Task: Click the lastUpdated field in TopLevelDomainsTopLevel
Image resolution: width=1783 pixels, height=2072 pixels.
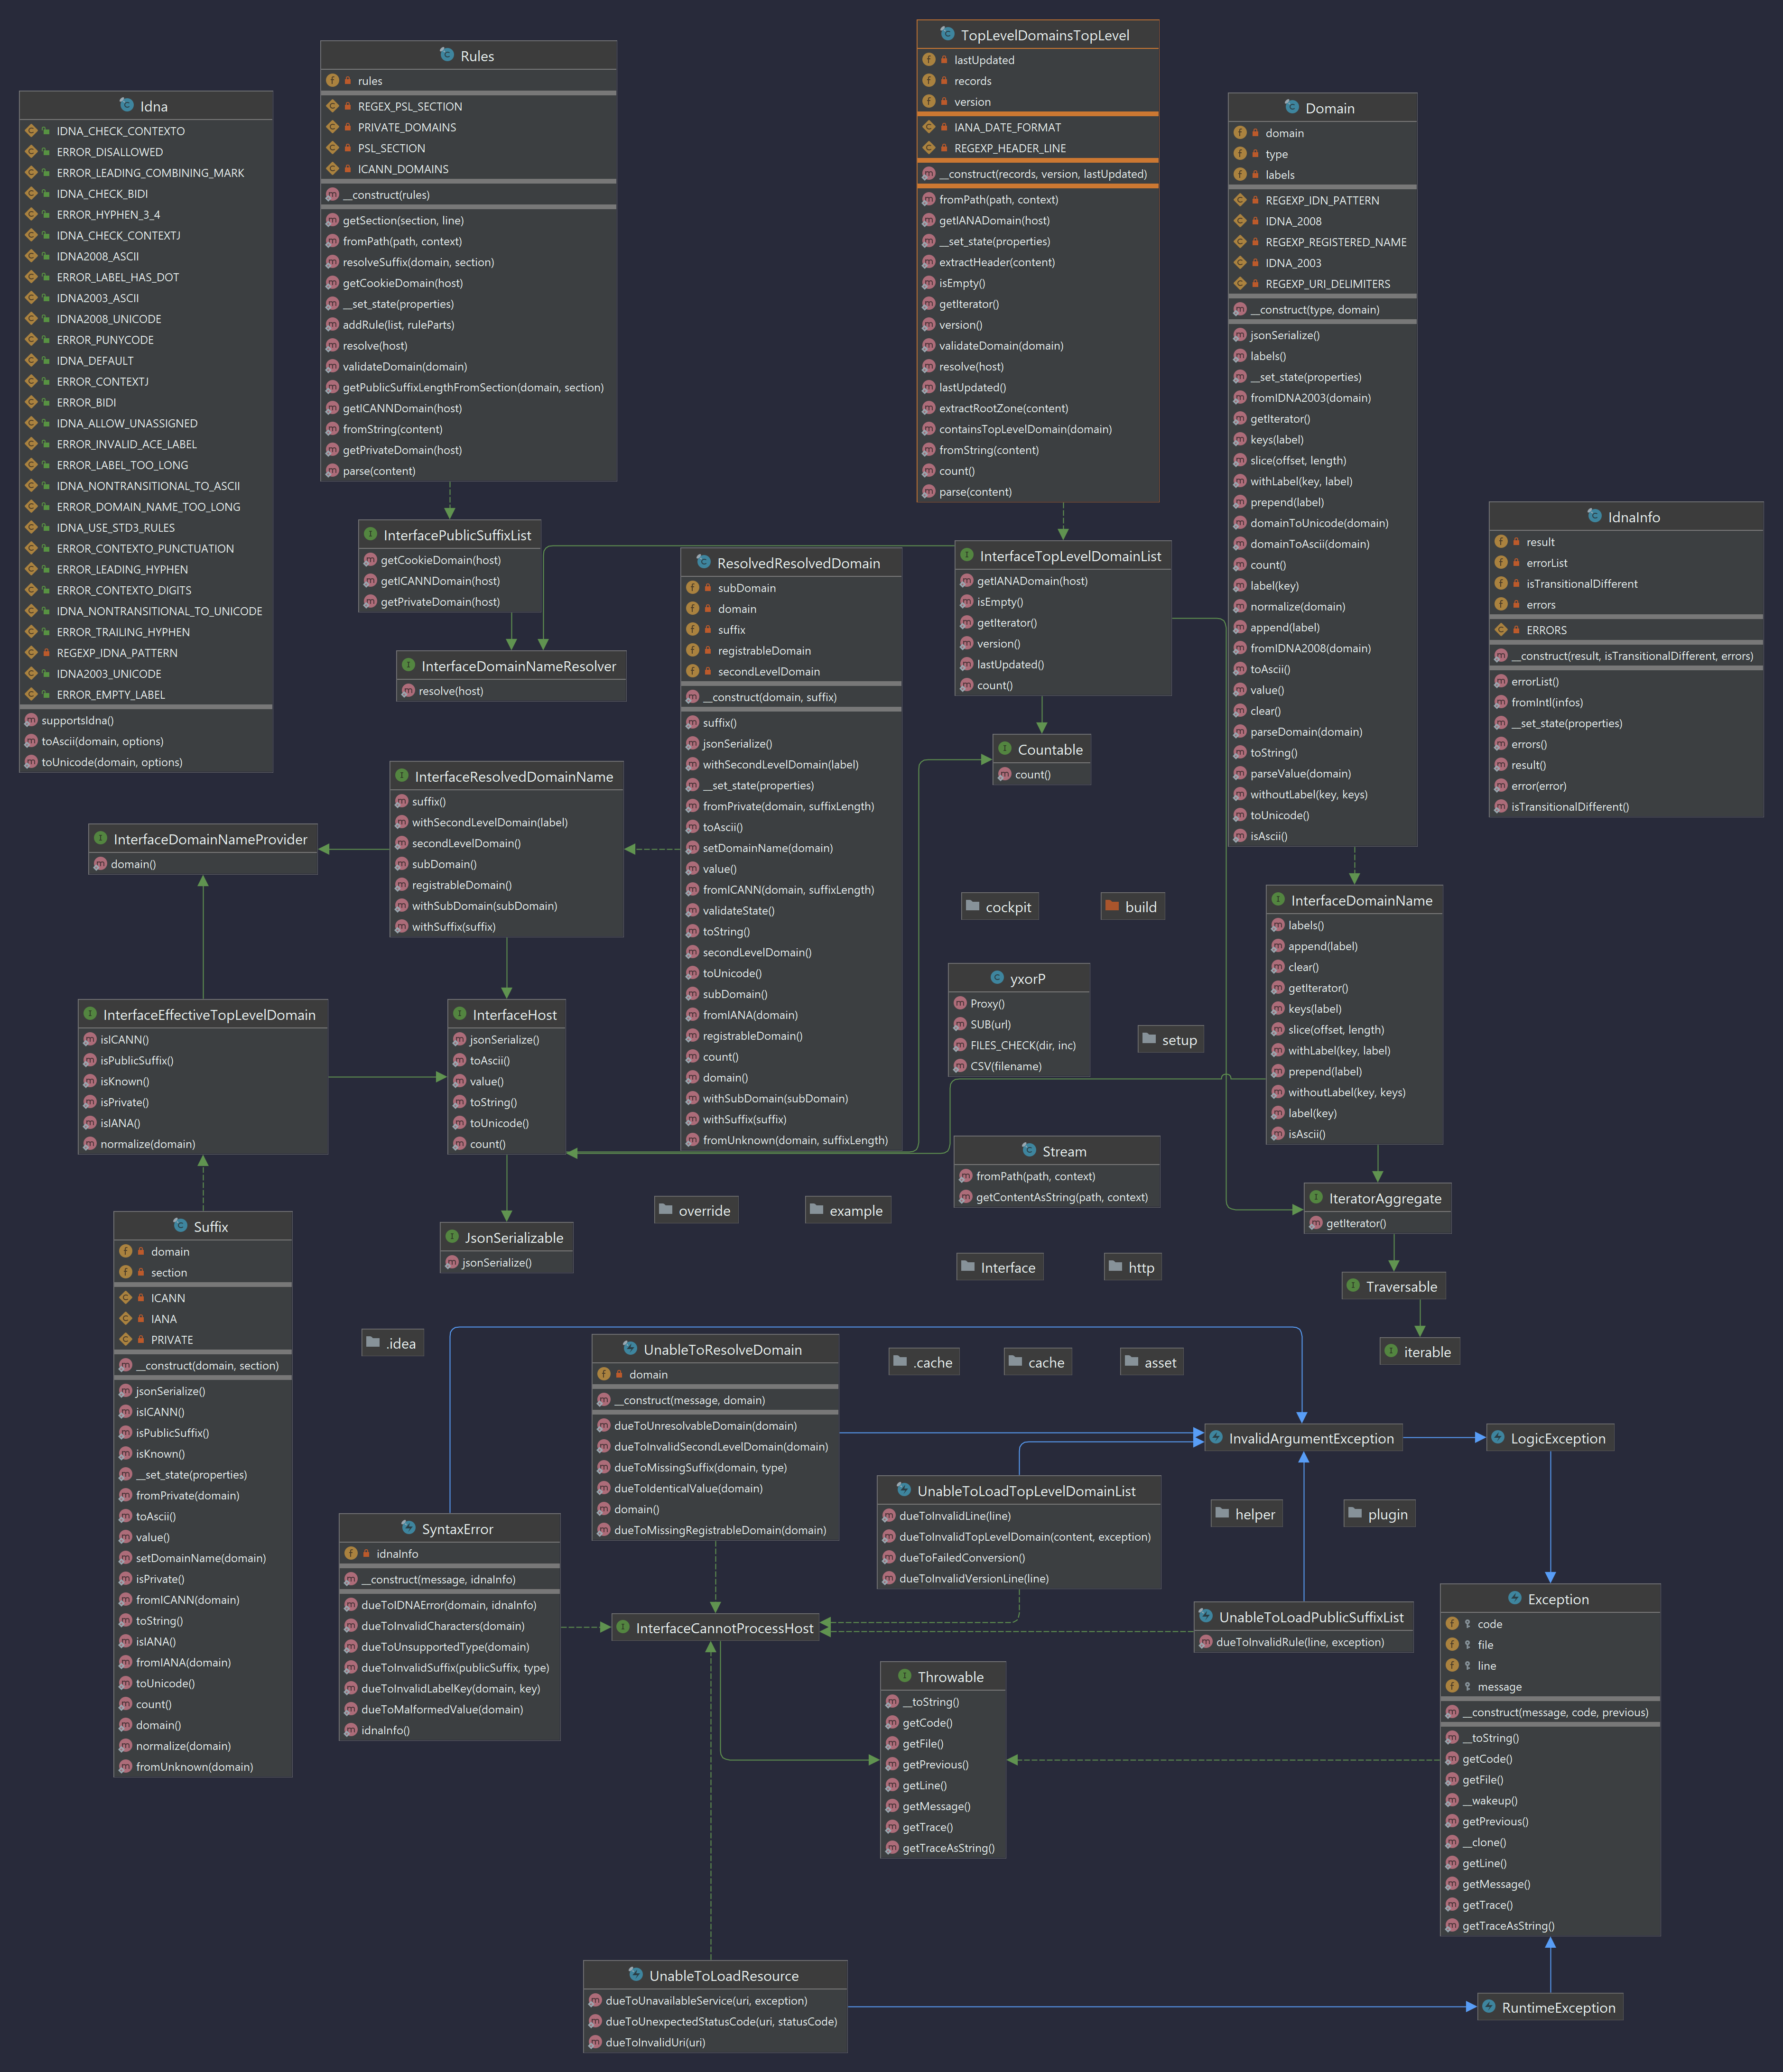Action: click(983, 60)
